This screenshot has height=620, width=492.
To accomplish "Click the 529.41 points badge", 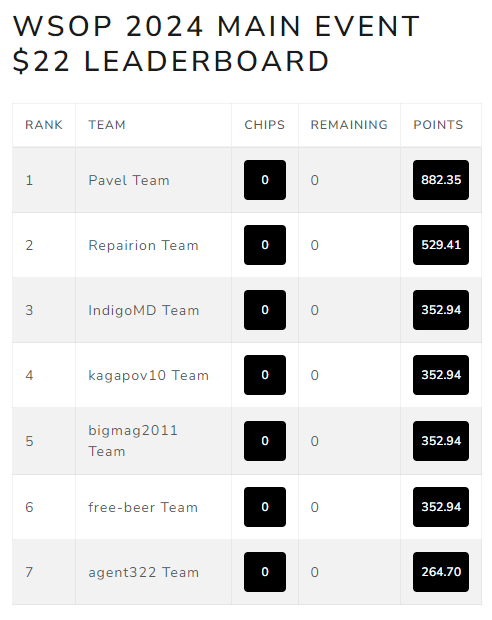I will [x=441, y=245].
